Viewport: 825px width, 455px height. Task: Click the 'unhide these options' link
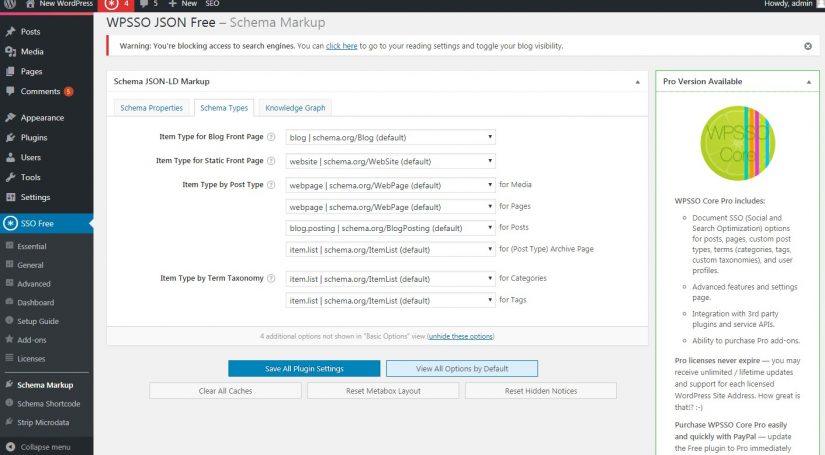(x=461, y=336)
